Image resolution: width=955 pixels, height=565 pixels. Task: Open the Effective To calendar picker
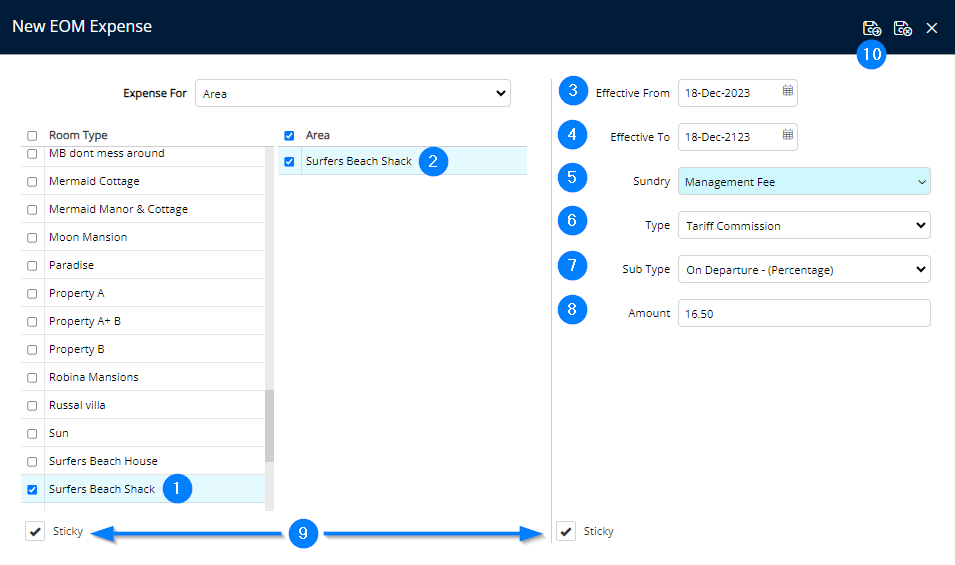tap(788, 136)
